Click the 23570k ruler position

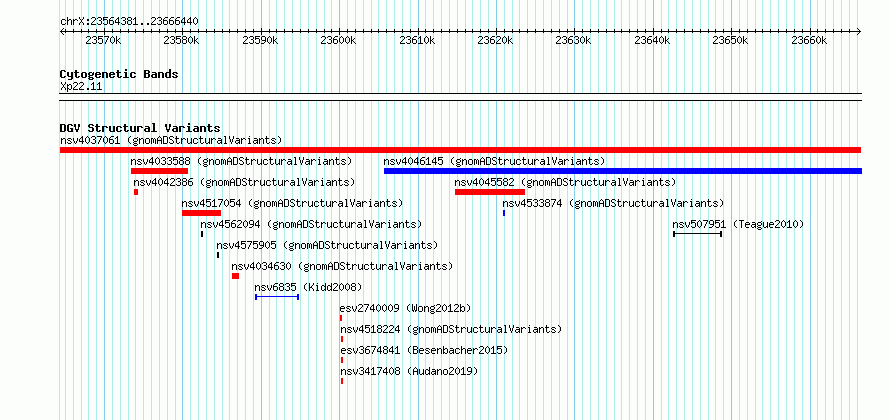[103, 40]
